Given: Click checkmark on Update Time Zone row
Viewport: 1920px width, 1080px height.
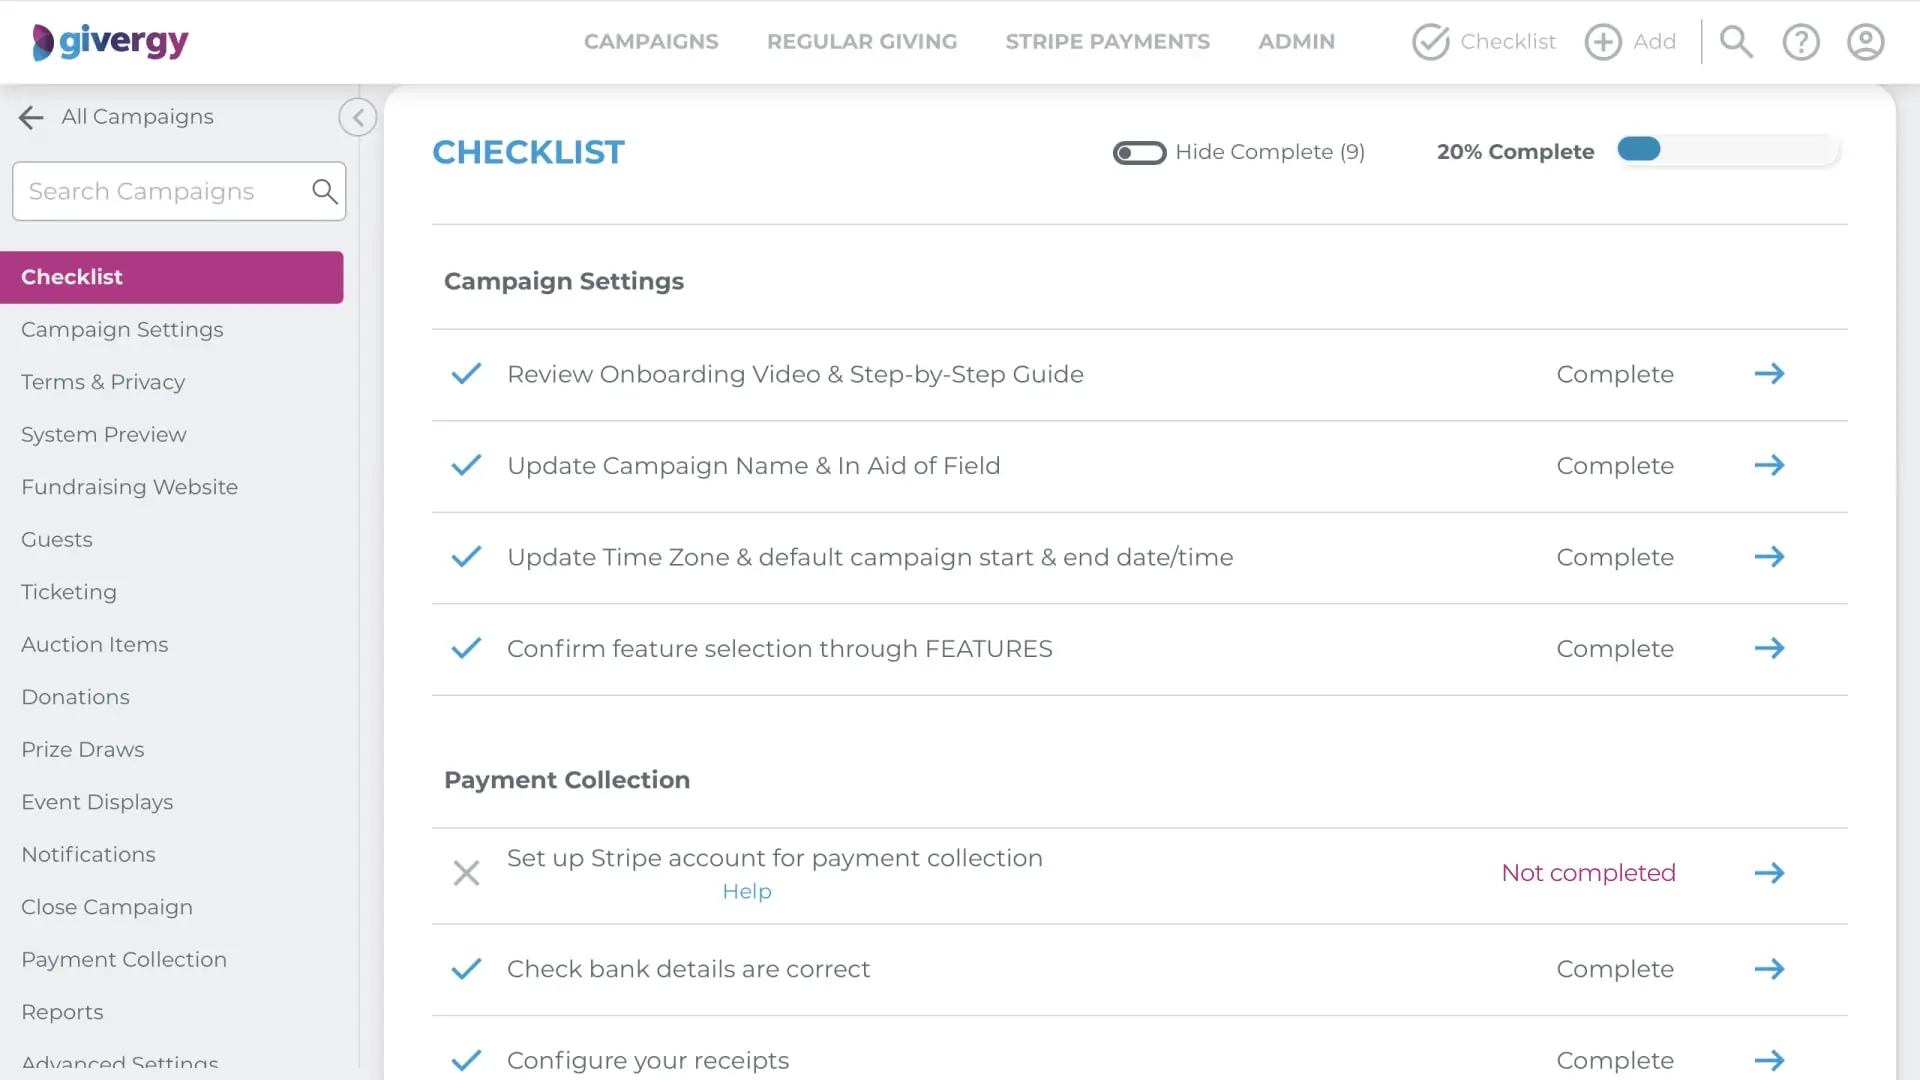Looking at the screenshot, I should [466, 557].
